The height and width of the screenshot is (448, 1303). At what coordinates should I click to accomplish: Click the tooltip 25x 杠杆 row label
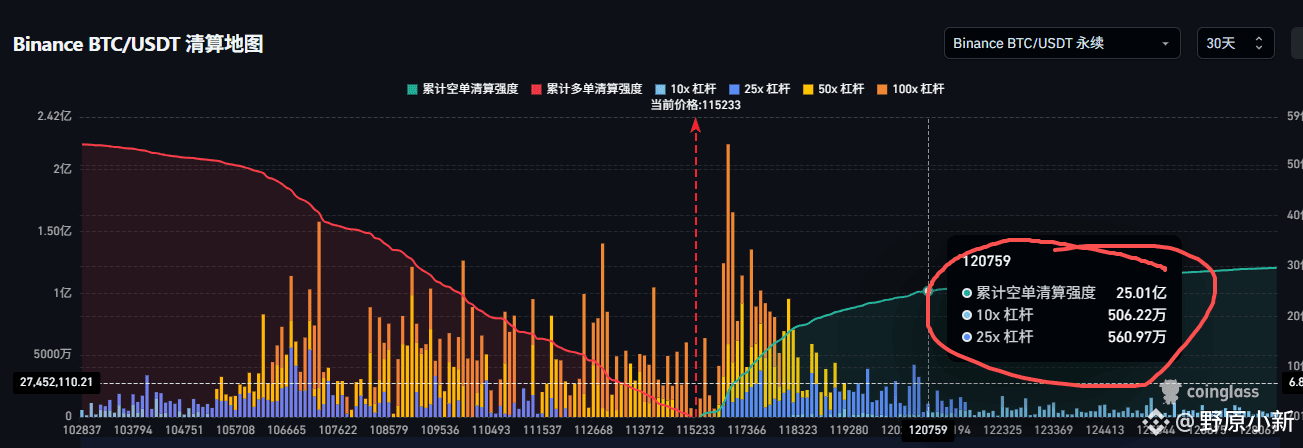pos(1005,337)
